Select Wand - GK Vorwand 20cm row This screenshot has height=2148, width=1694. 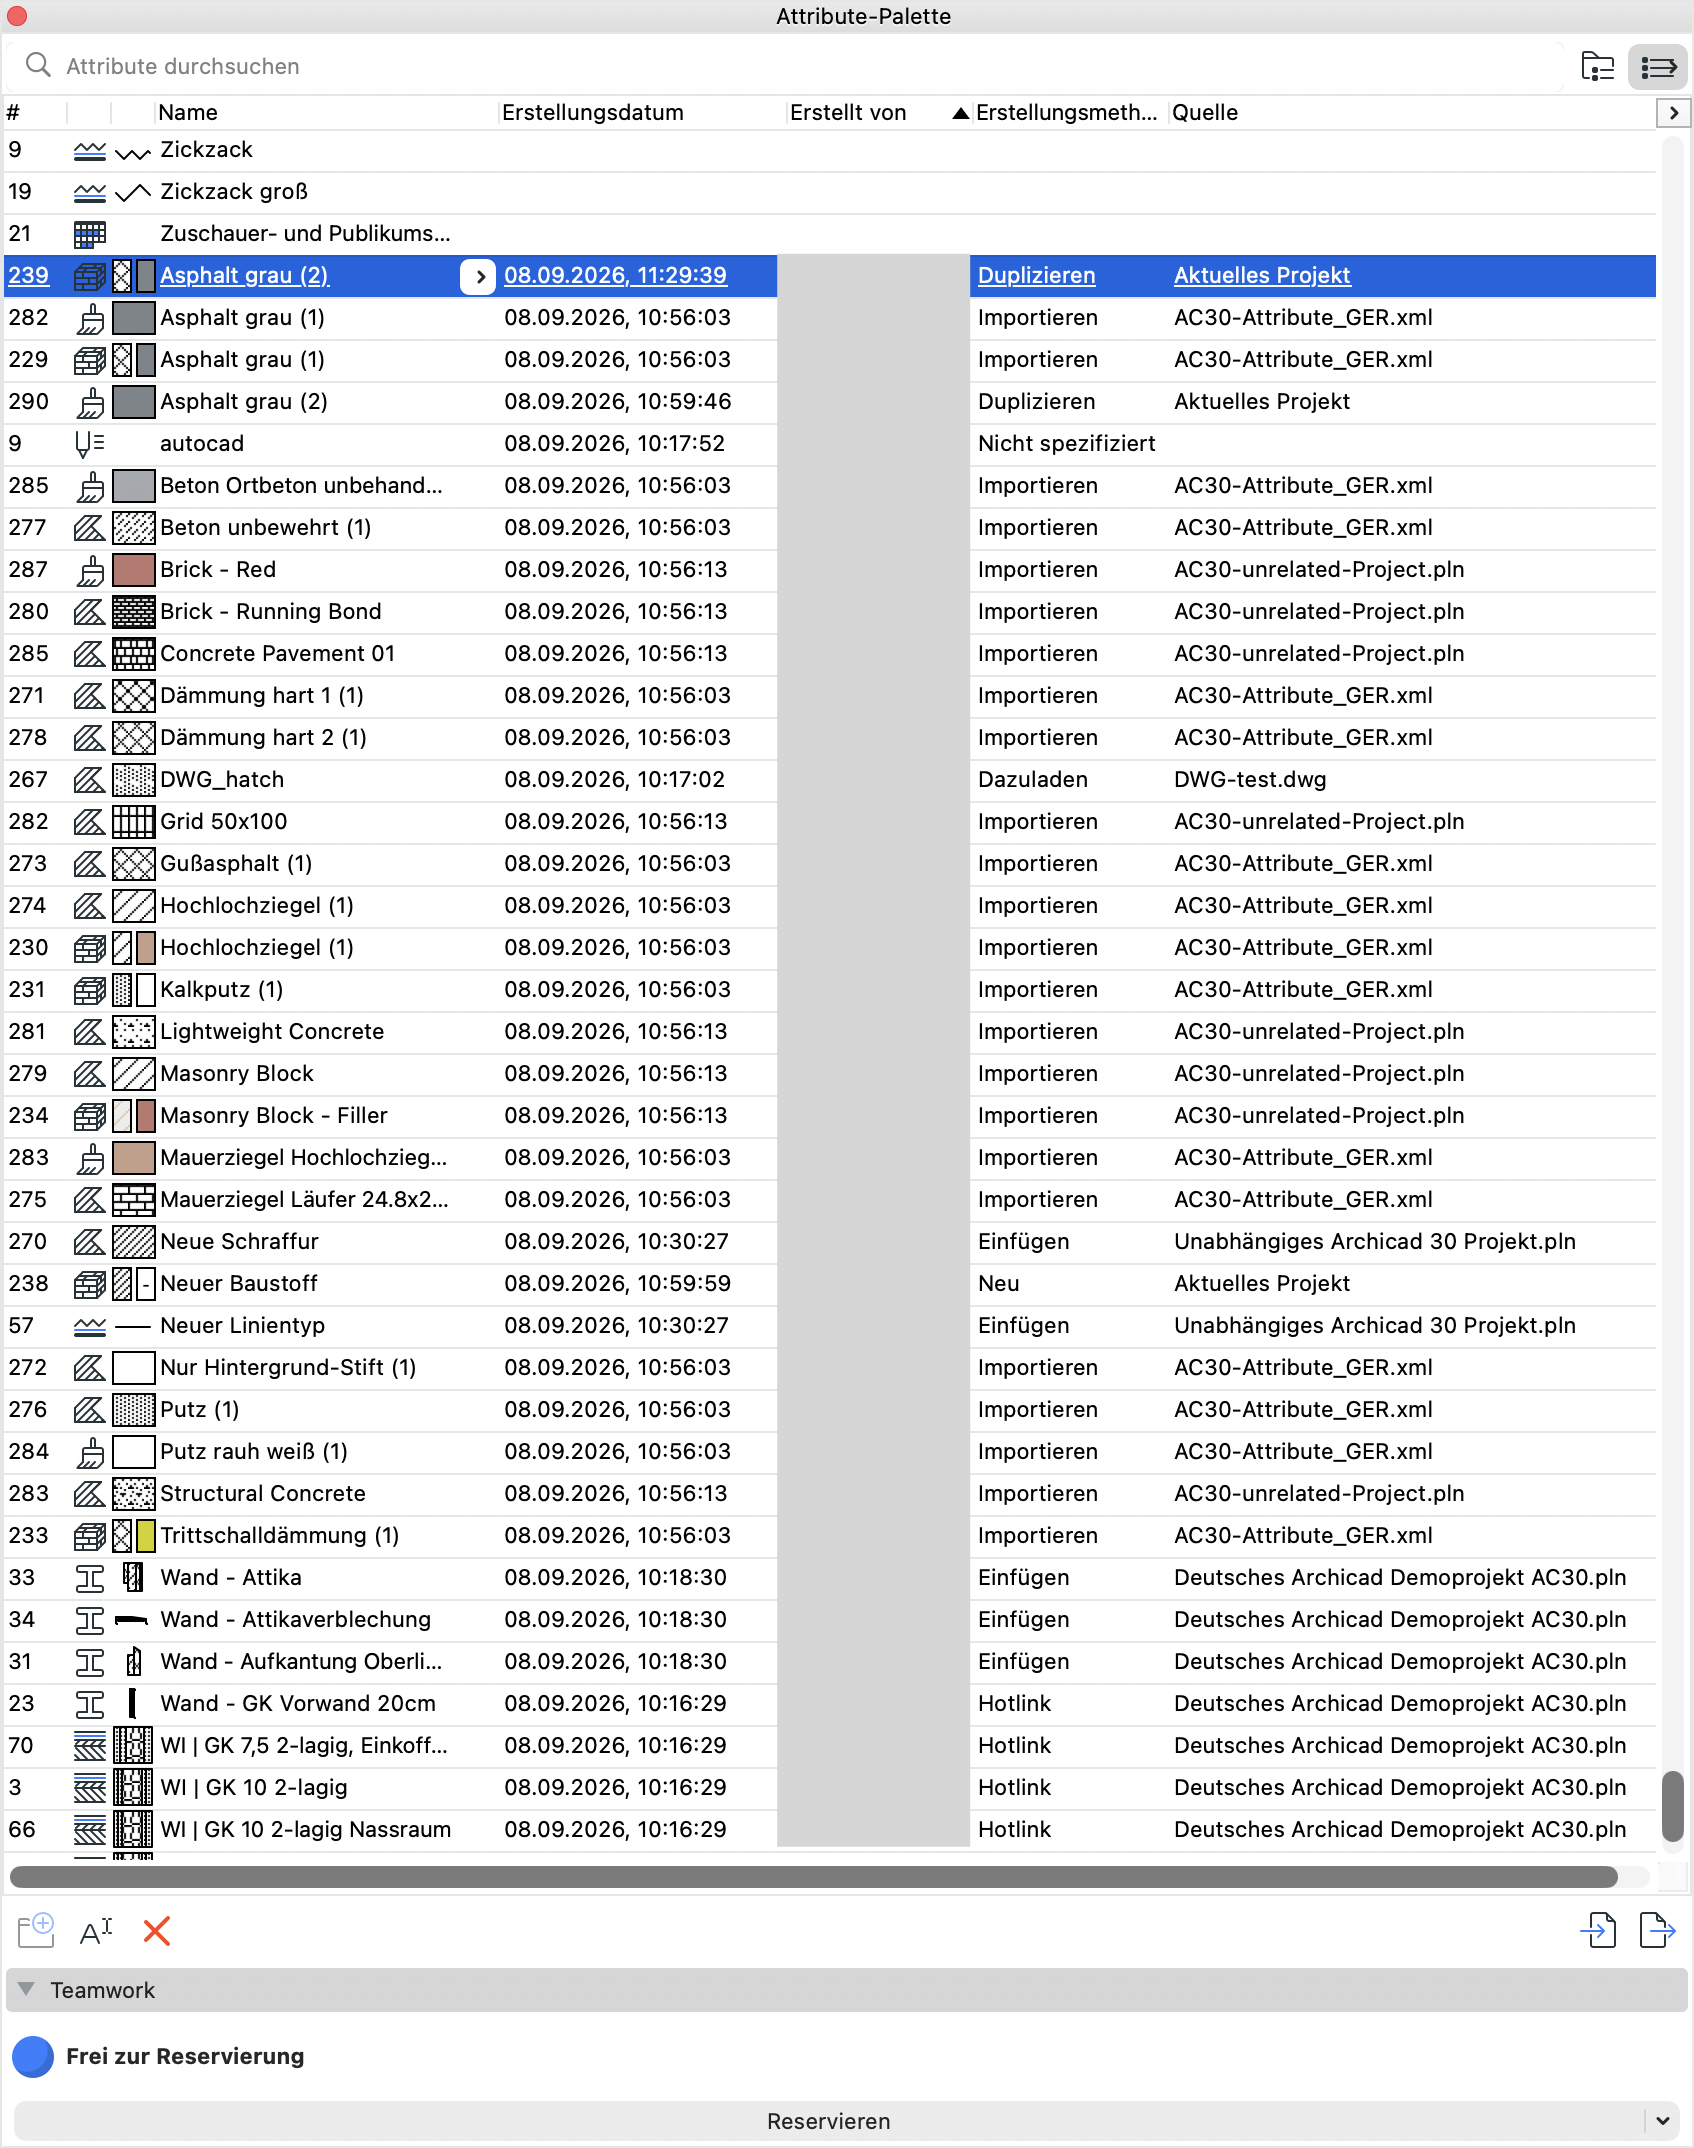click(830, 1703)
